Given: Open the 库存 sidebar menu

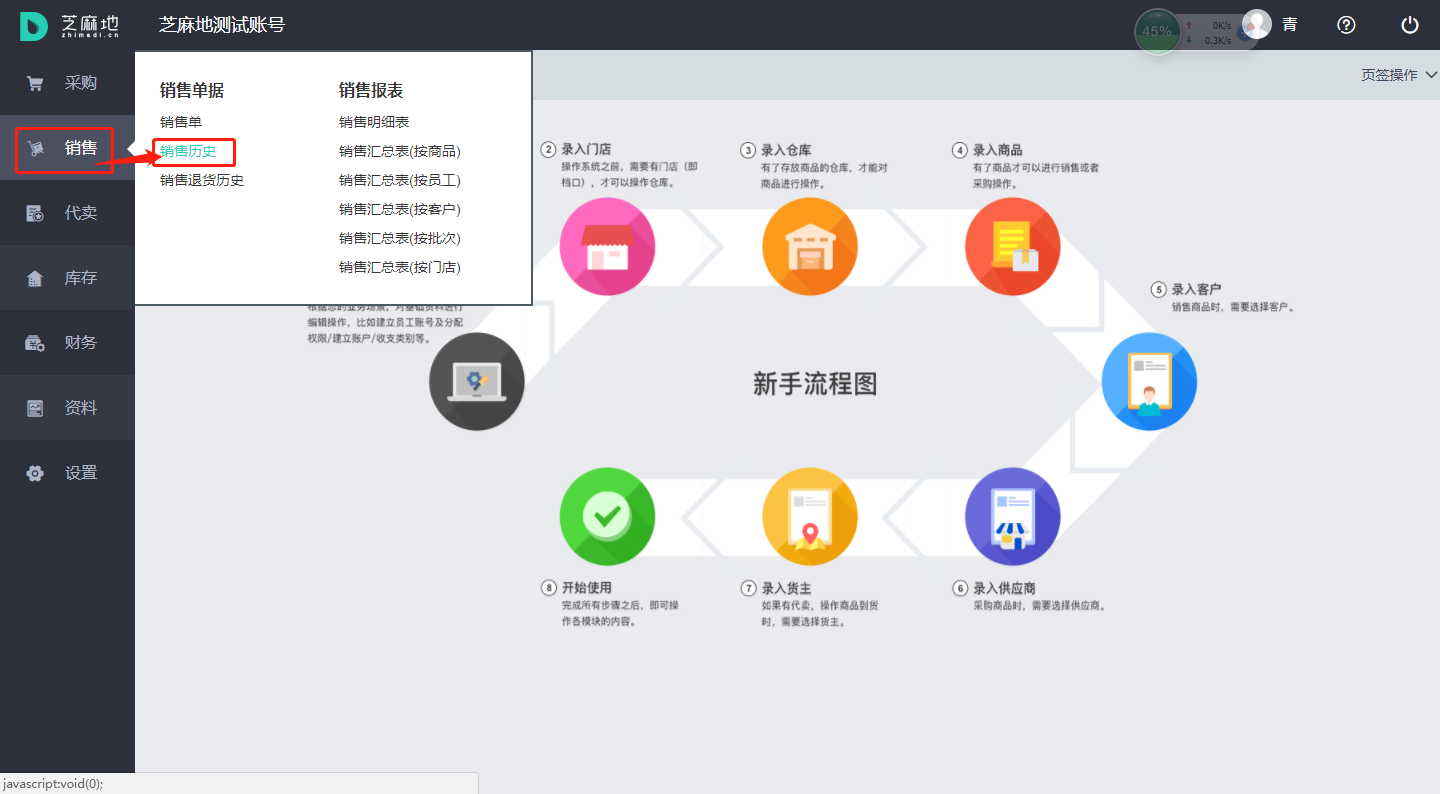Looking at the screenshot, I should (x=67, y=278).
